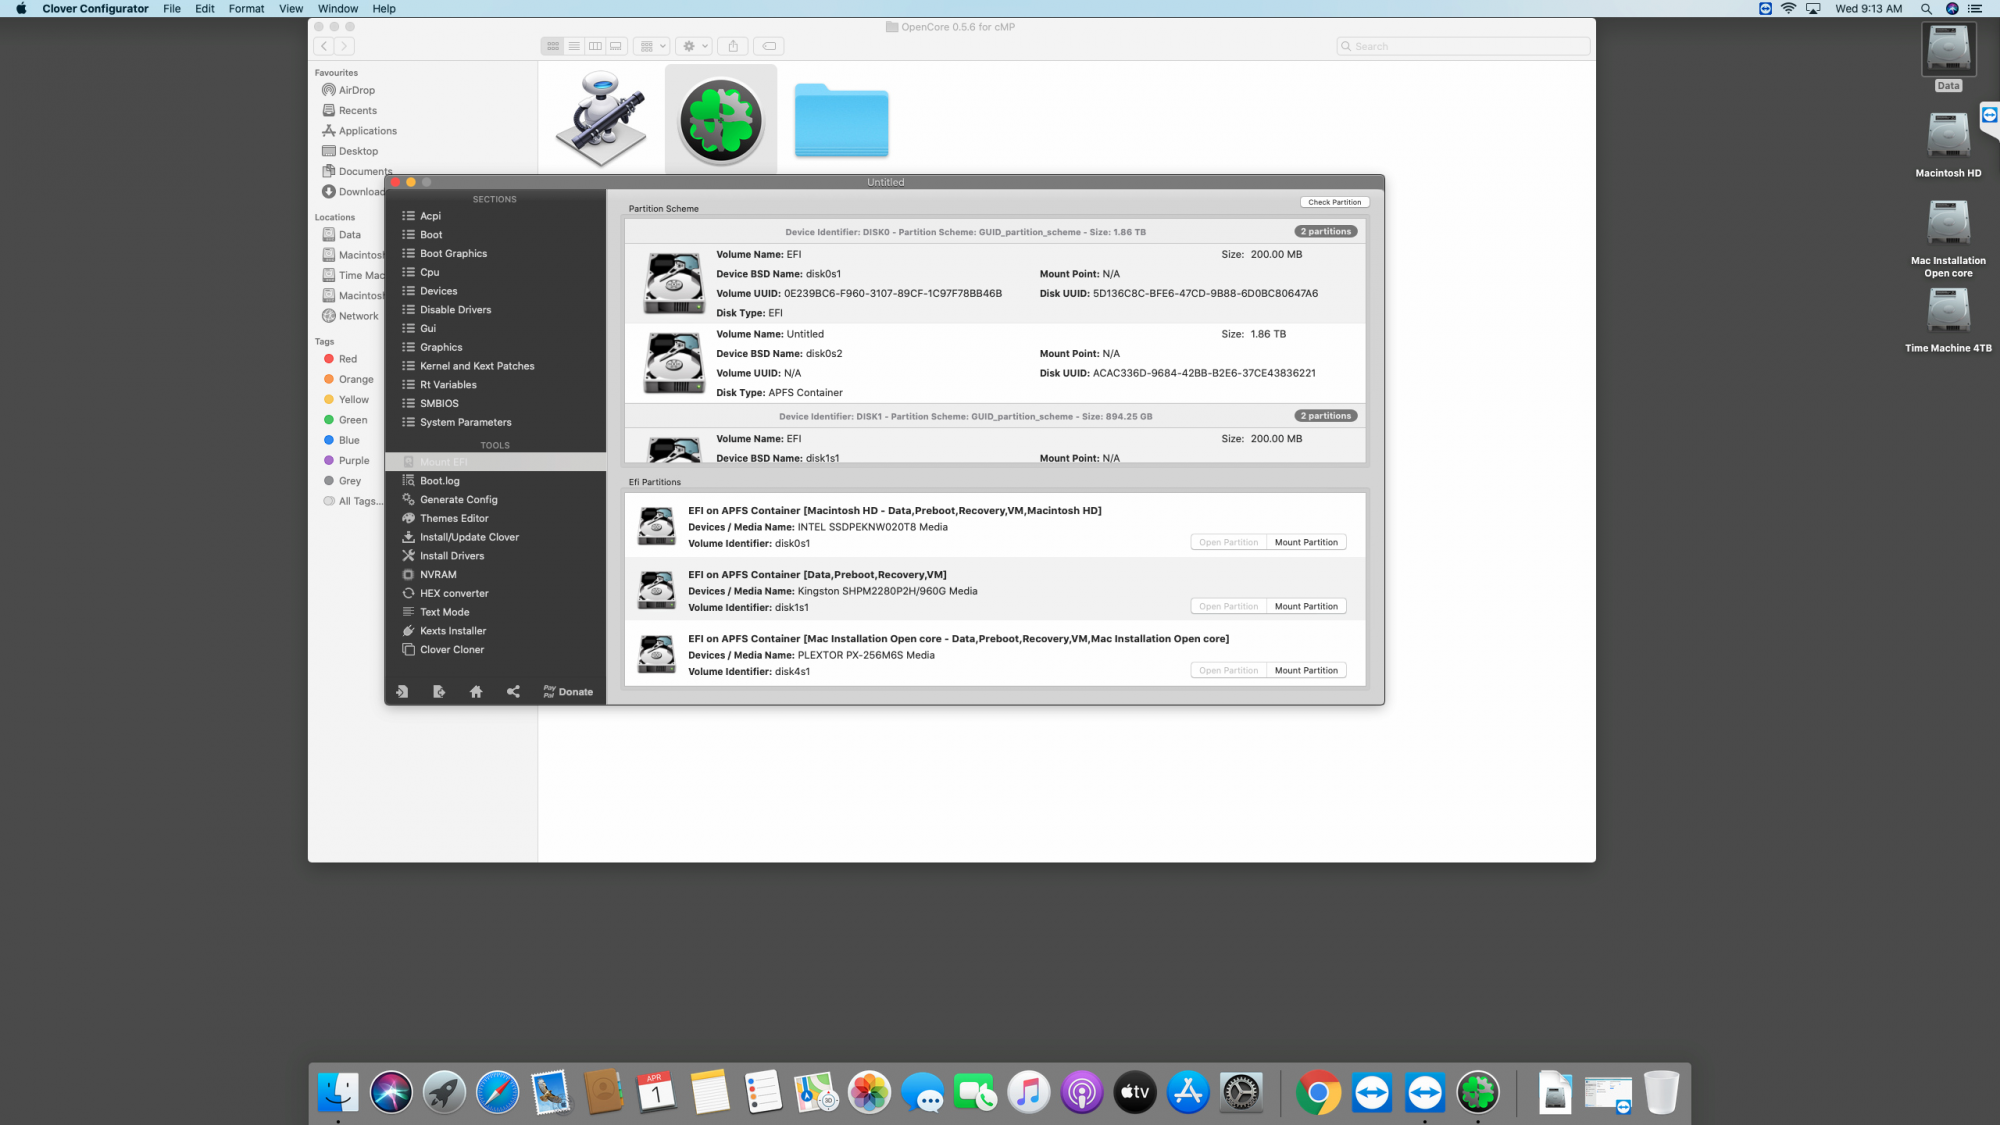Open the Themes Editor tool
The width and height of the screenshot is (2000, 1125).
pyautogui.click(x=454, y=518)
